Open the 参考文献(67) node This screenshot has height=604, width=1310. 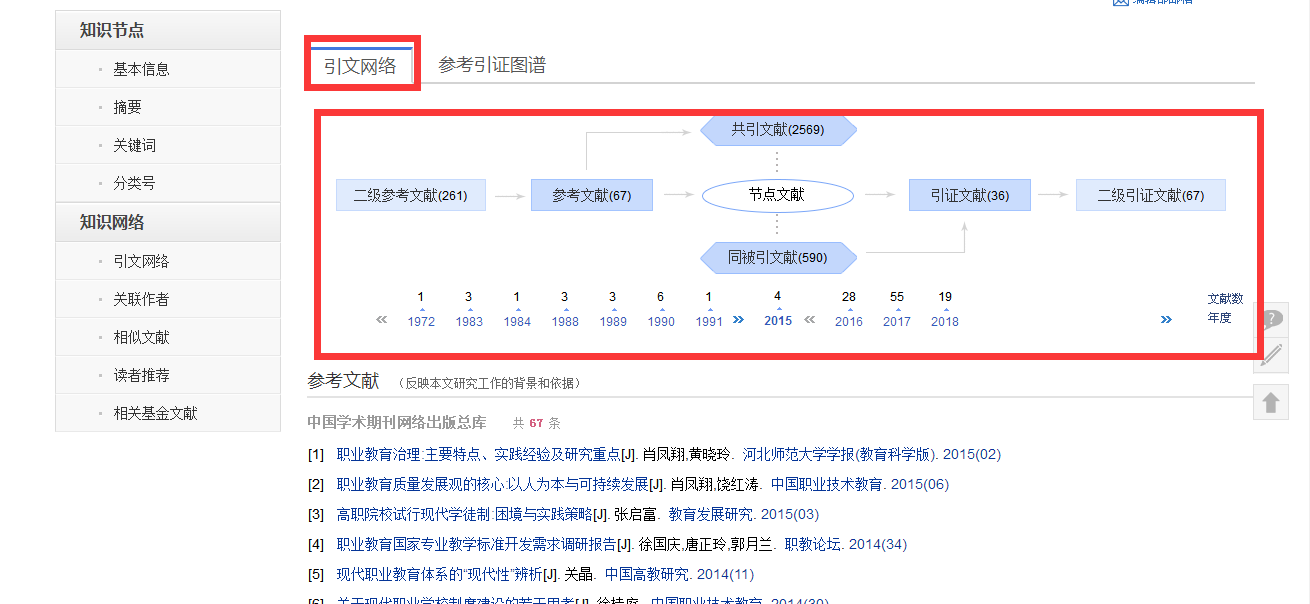point(591,194)
